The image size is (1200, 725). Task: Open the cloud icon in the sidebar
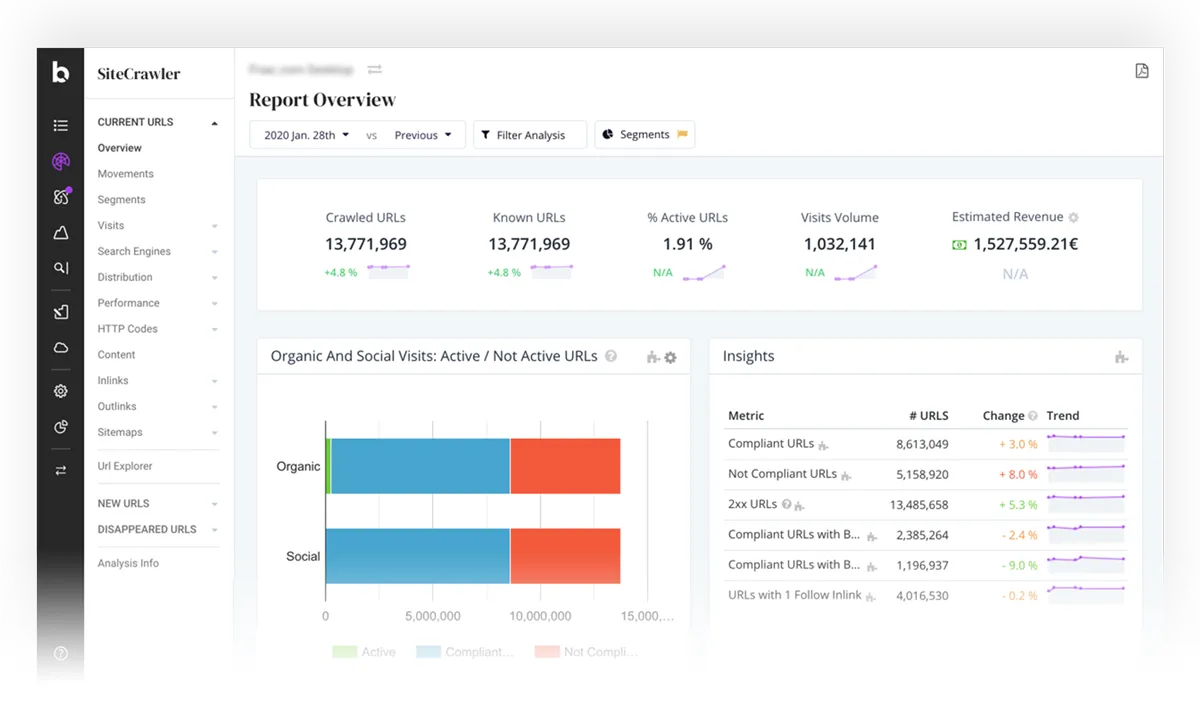pyautogui.click(x=61, y=347)
